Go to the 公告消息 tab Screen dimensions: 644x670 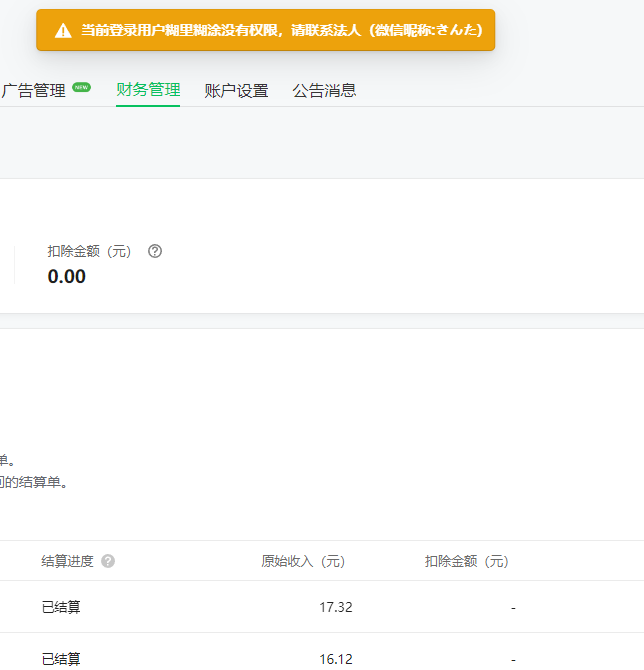(x=324, y=91)
